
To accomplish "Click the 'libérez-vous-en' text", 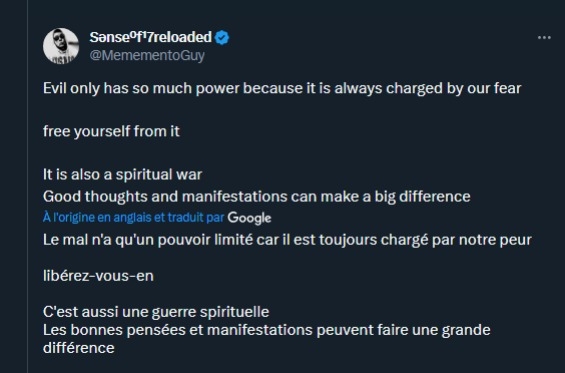I will [x=98, y=276].
